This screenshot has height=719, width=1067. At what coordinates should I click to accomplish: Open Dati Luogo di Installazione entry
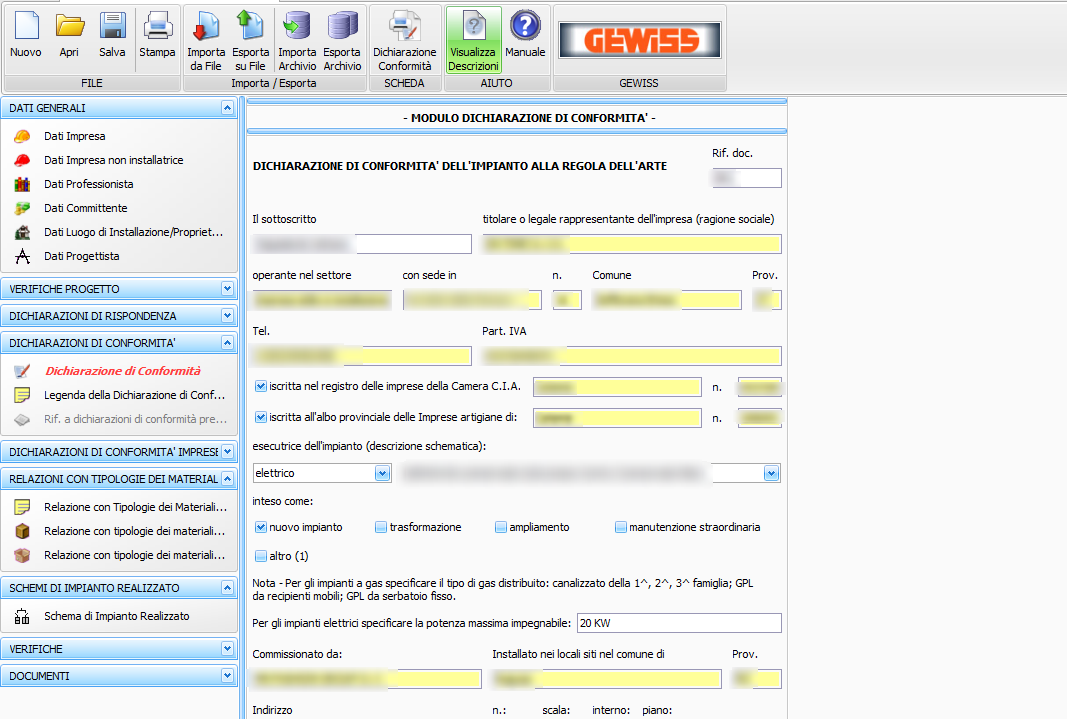tap(133, 232)
